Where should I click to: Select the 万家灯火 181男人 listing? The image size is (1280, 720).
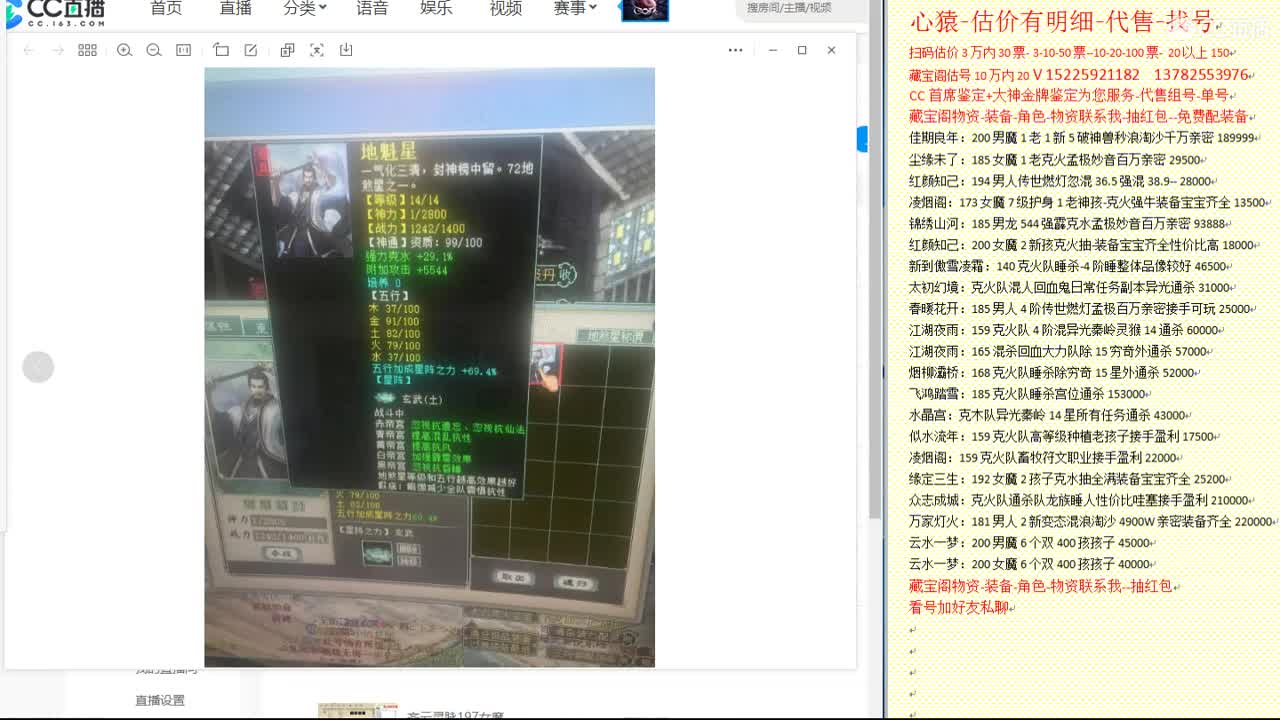pos(1091,521)
